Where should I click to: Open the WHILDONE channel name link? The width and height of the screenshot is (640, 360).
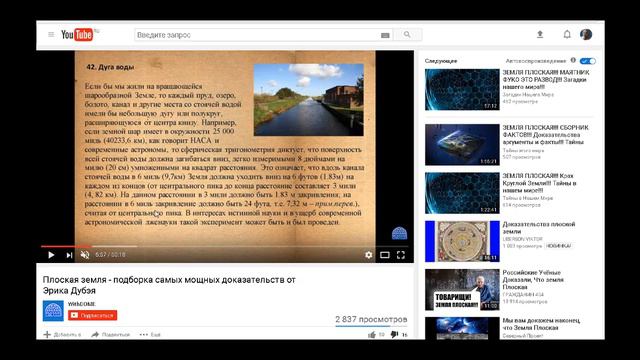pyautogui.click(x=82, y=304)
